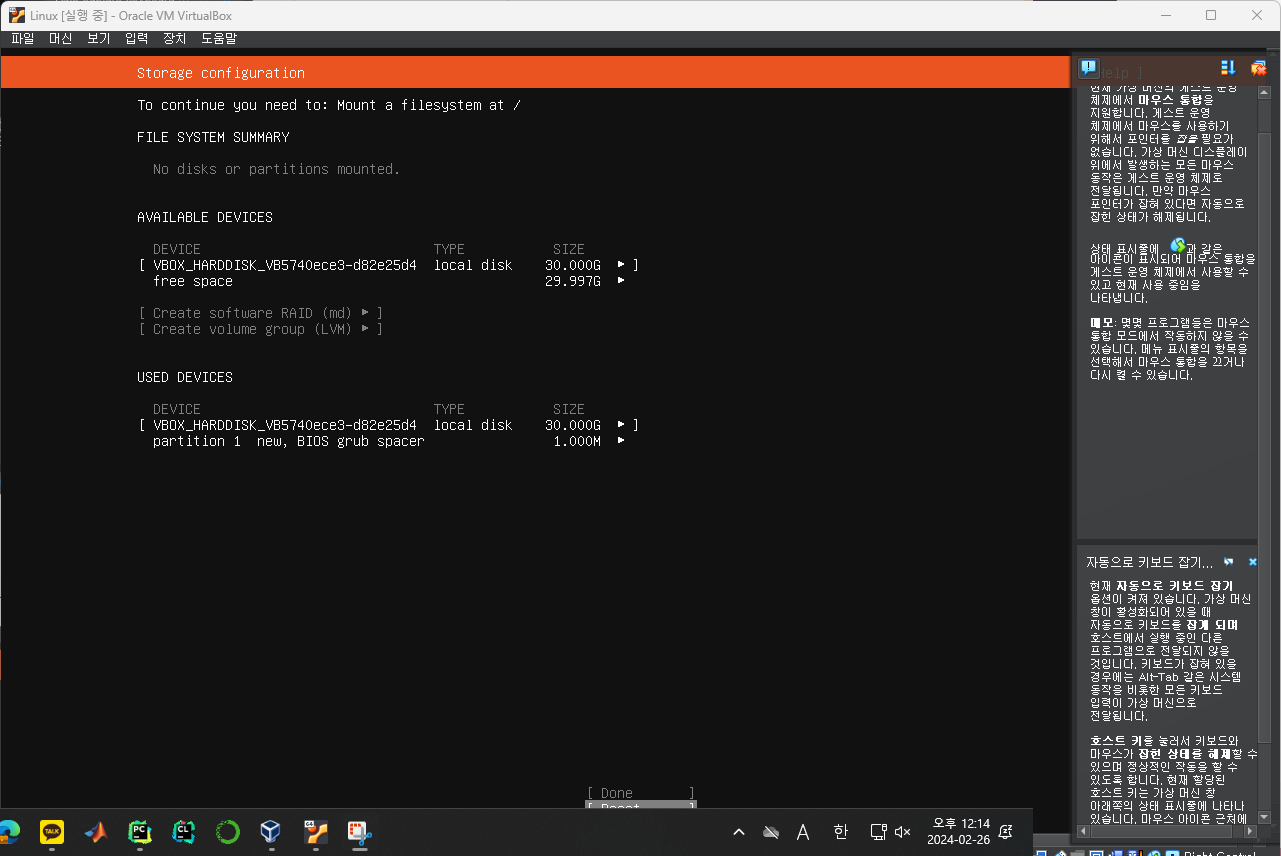1281x856 pixels.
Task: Click the blue-green mouse integration icon in the help text
Action: click(x=1178, y=245)
